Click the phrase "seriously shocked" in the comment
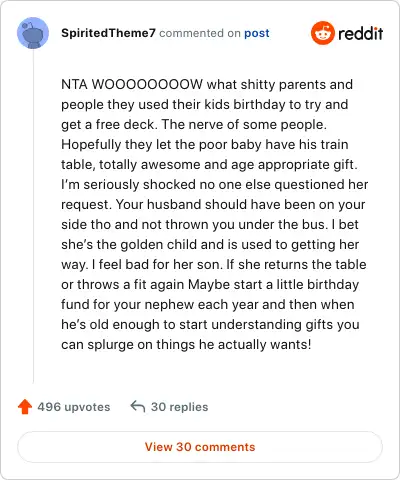The width and height of the screenshot is (400, 480). (x=139, y=184)
